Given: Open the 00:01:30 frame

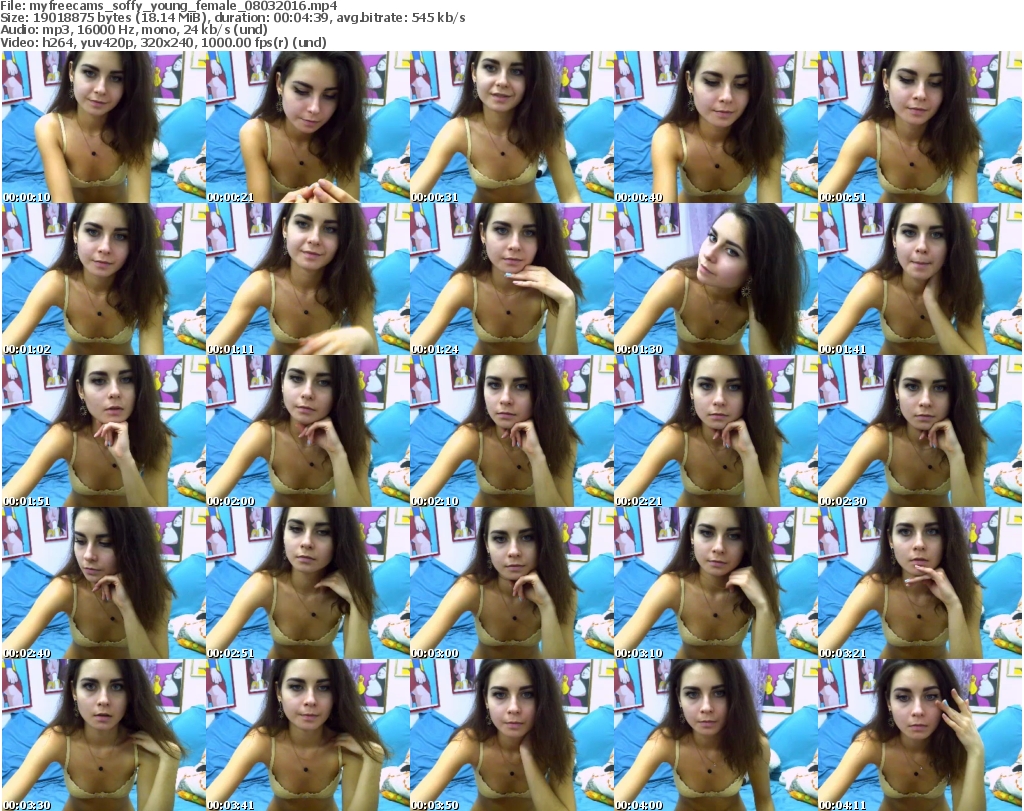Looking at the screenshot, I should (x=715, y=279).
